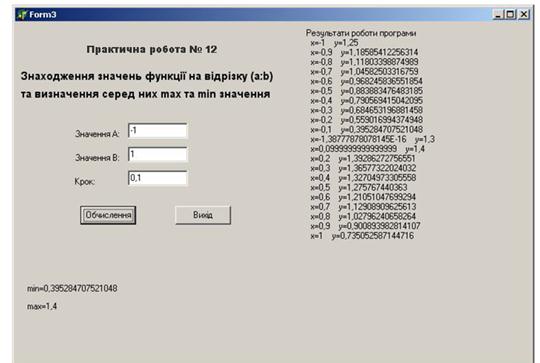Click the min=0,395284707521048 result
Viewport: 540px width, 363px height.
point(72,288)
